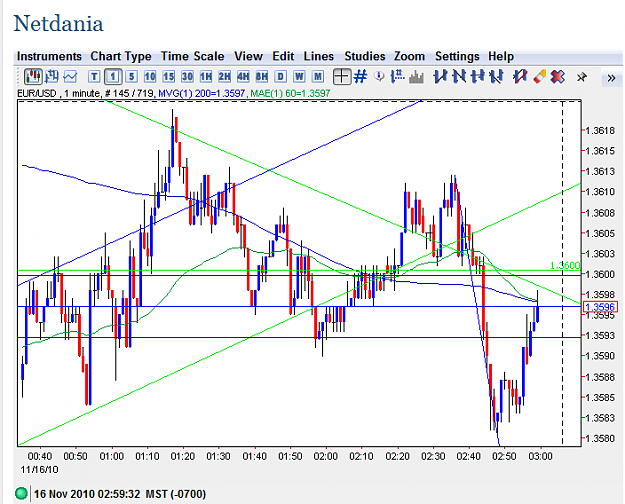
Task: Select line chart type icon
Action: (x=71, y=76)
